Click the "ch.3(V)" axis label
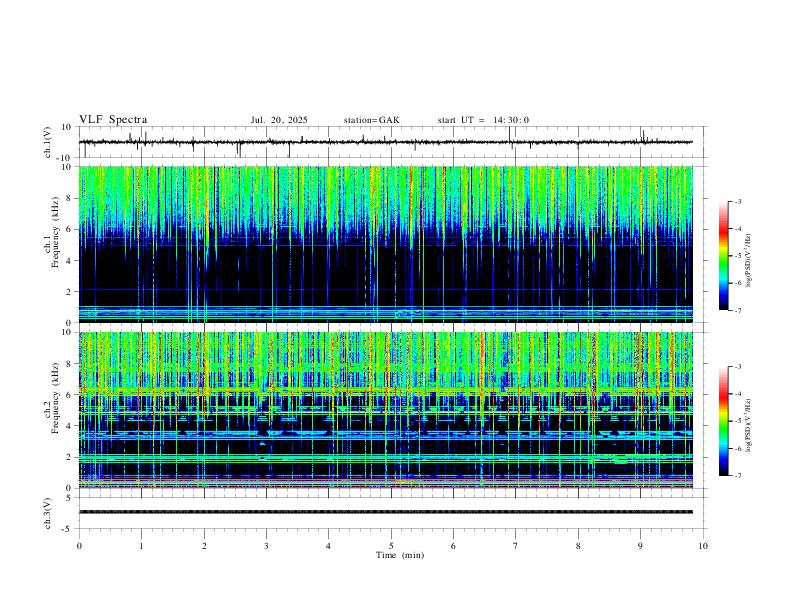Viewport: 792px width, 612px height. pos(48,513)
